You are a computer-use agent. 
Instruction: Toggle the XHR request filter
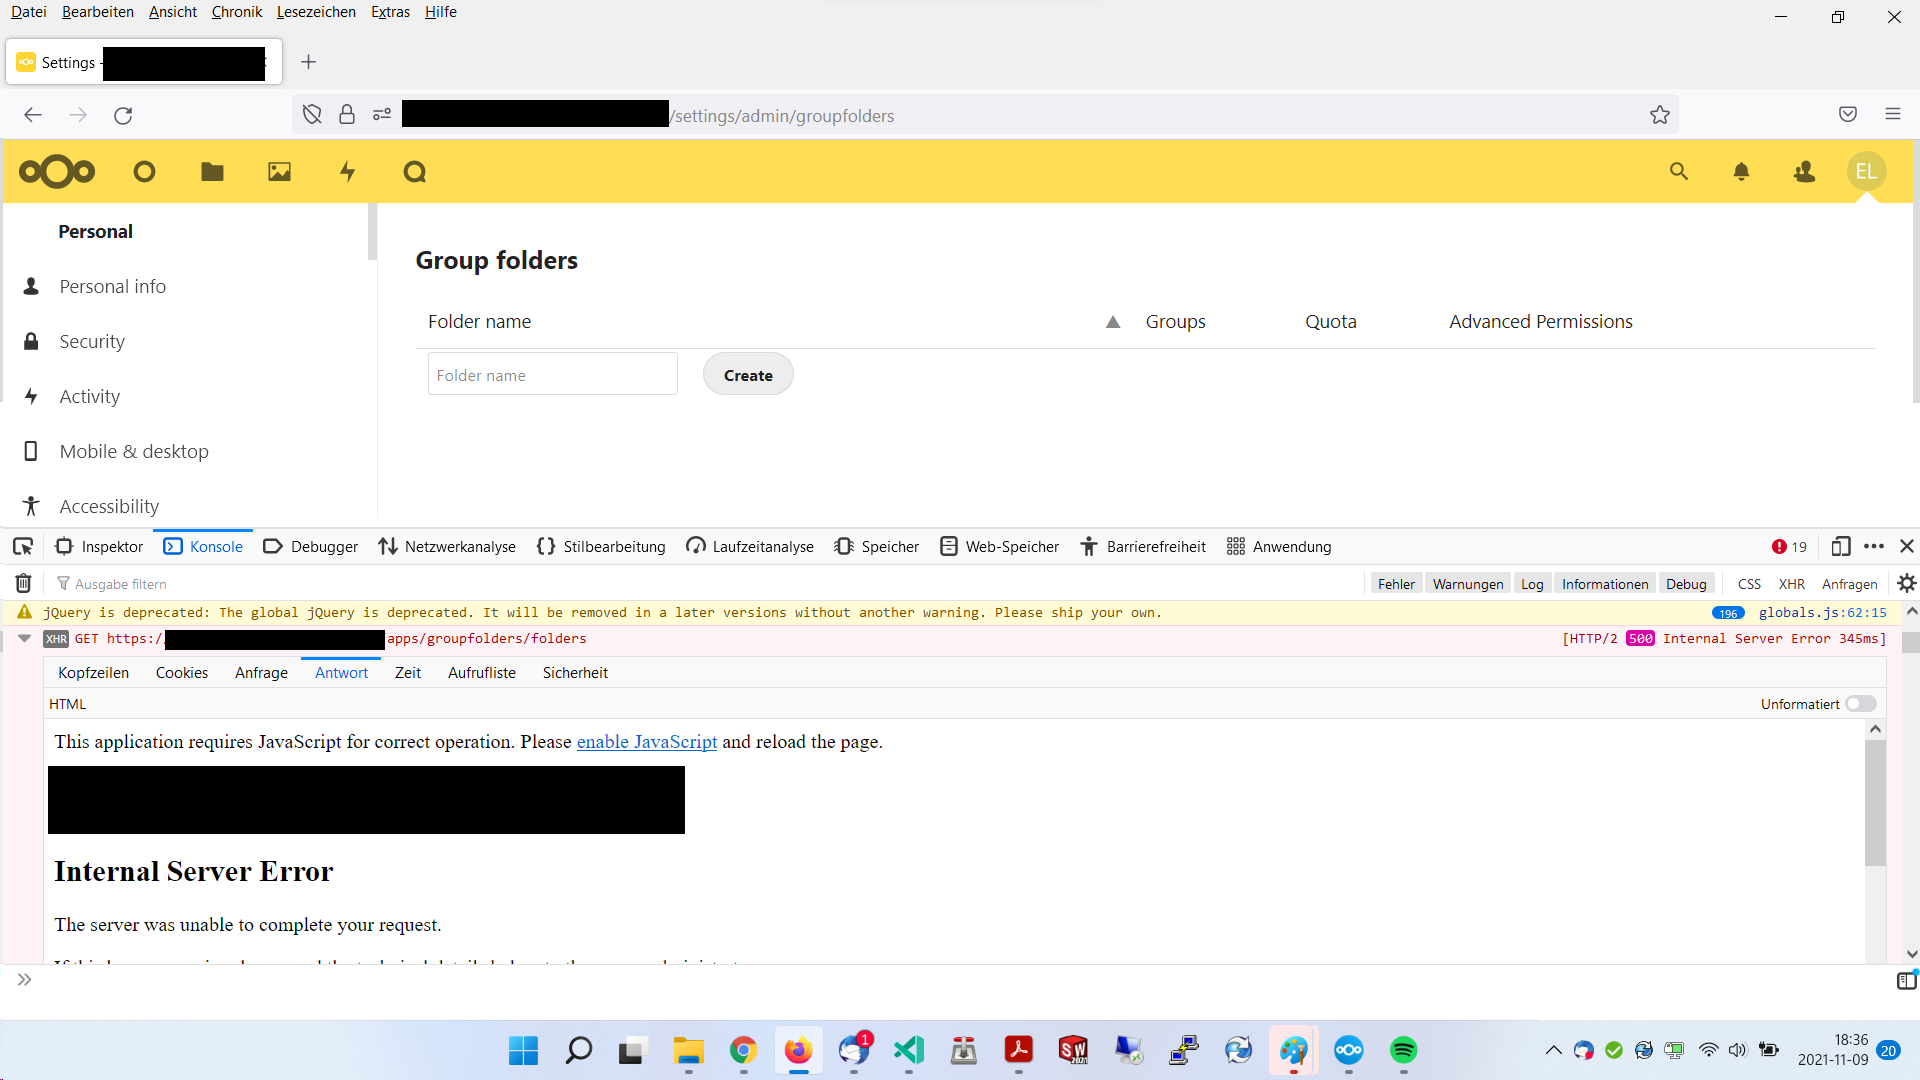(x=1792, y=583)
